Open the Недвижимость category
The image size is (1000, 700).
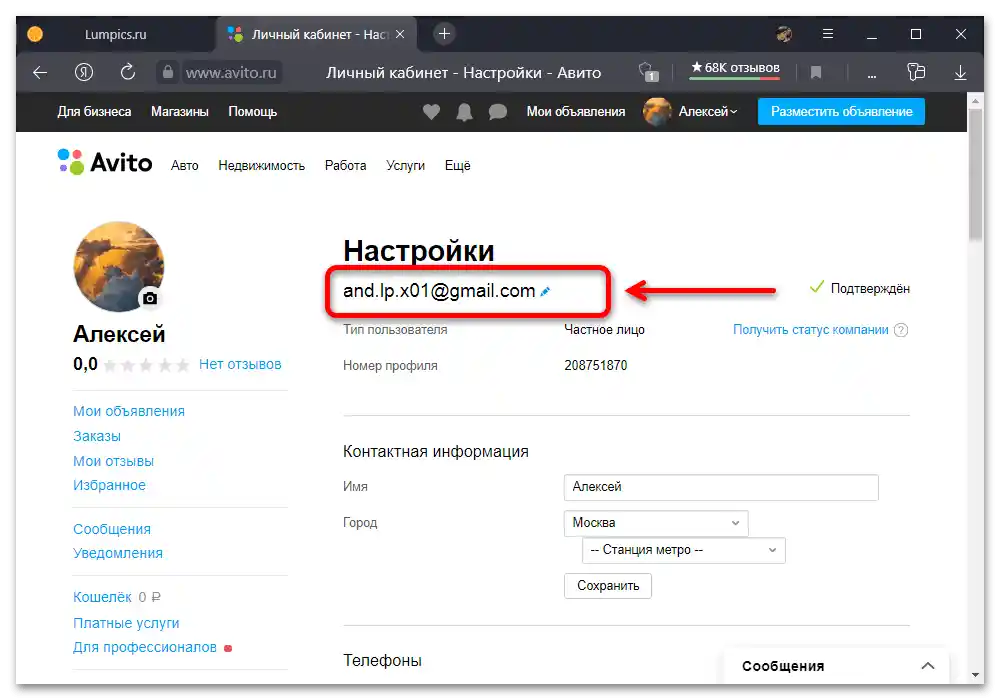(x=261, y=166)
